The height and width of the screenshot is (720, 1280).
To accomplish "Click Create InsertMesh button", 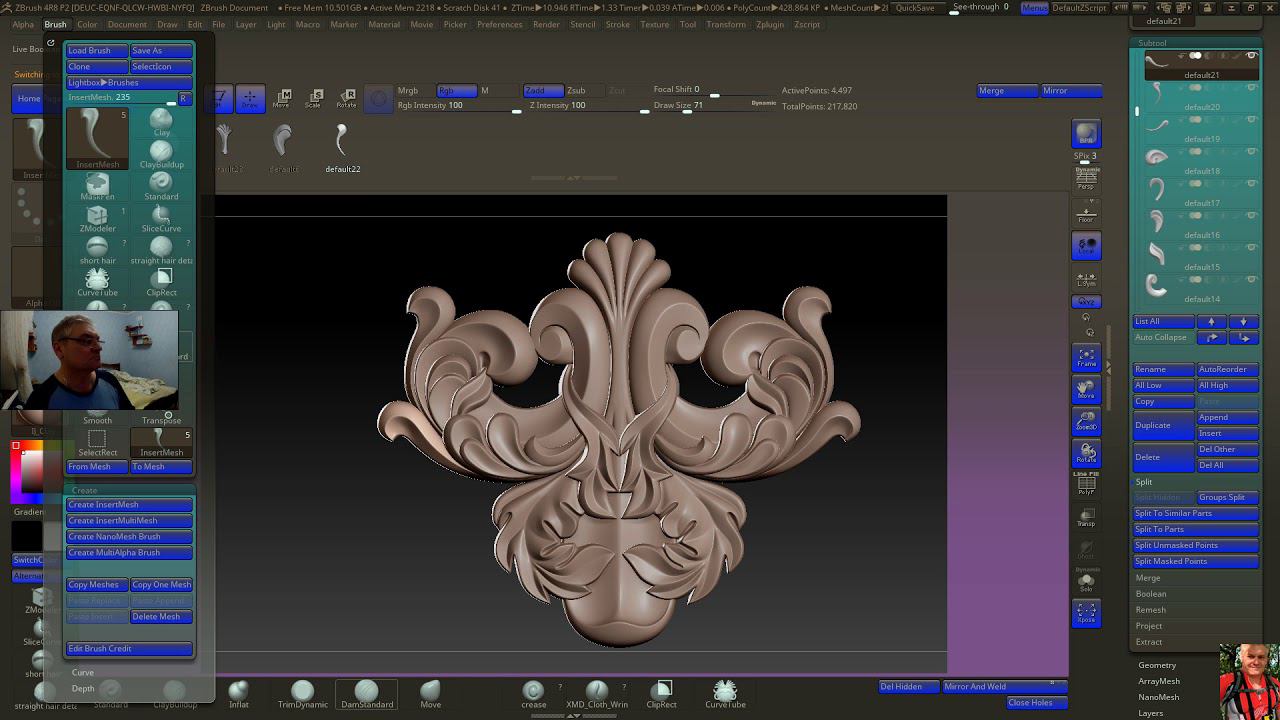I will click(129, 505).
